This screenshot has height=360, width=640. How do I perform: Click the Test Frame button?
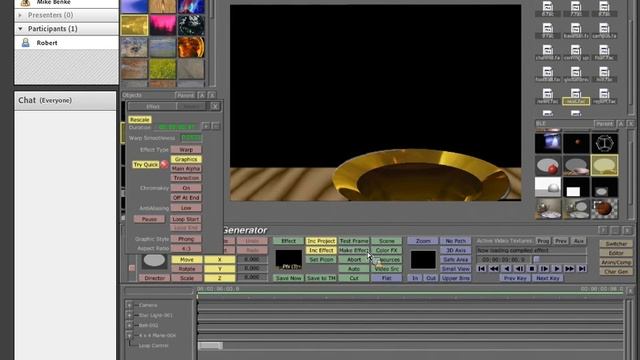point(354,241)
